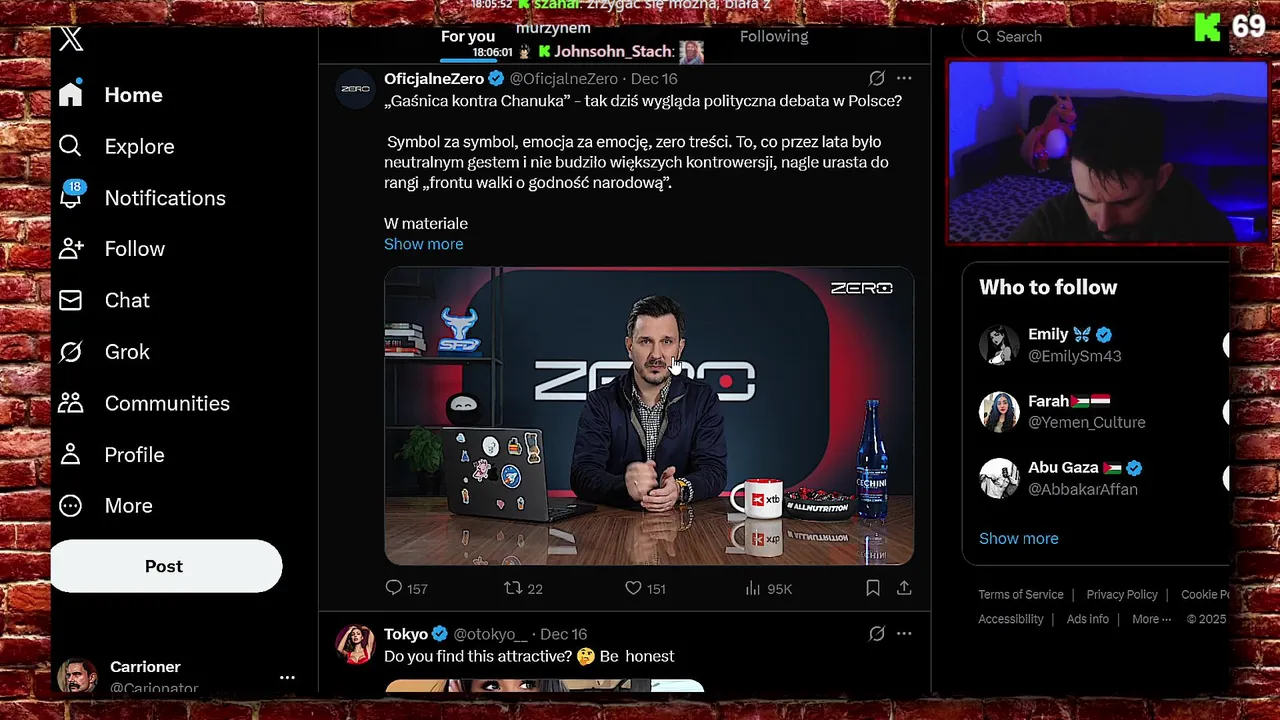Open Farah @Yemen_Culture suggestion
Image resolution: width=1280 pixels, height=720 pixels.
pos(1096,411)
